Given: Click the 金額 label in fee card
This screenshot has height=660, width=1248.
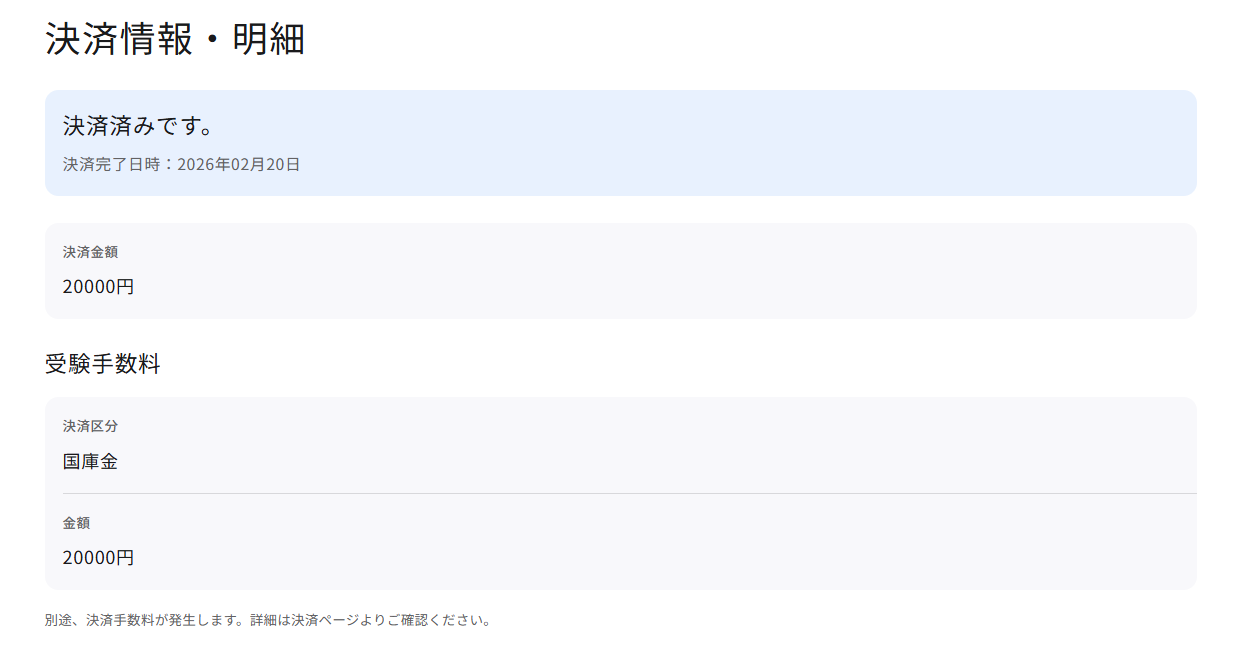Looking at the screenshot, I should pos(77,523).
